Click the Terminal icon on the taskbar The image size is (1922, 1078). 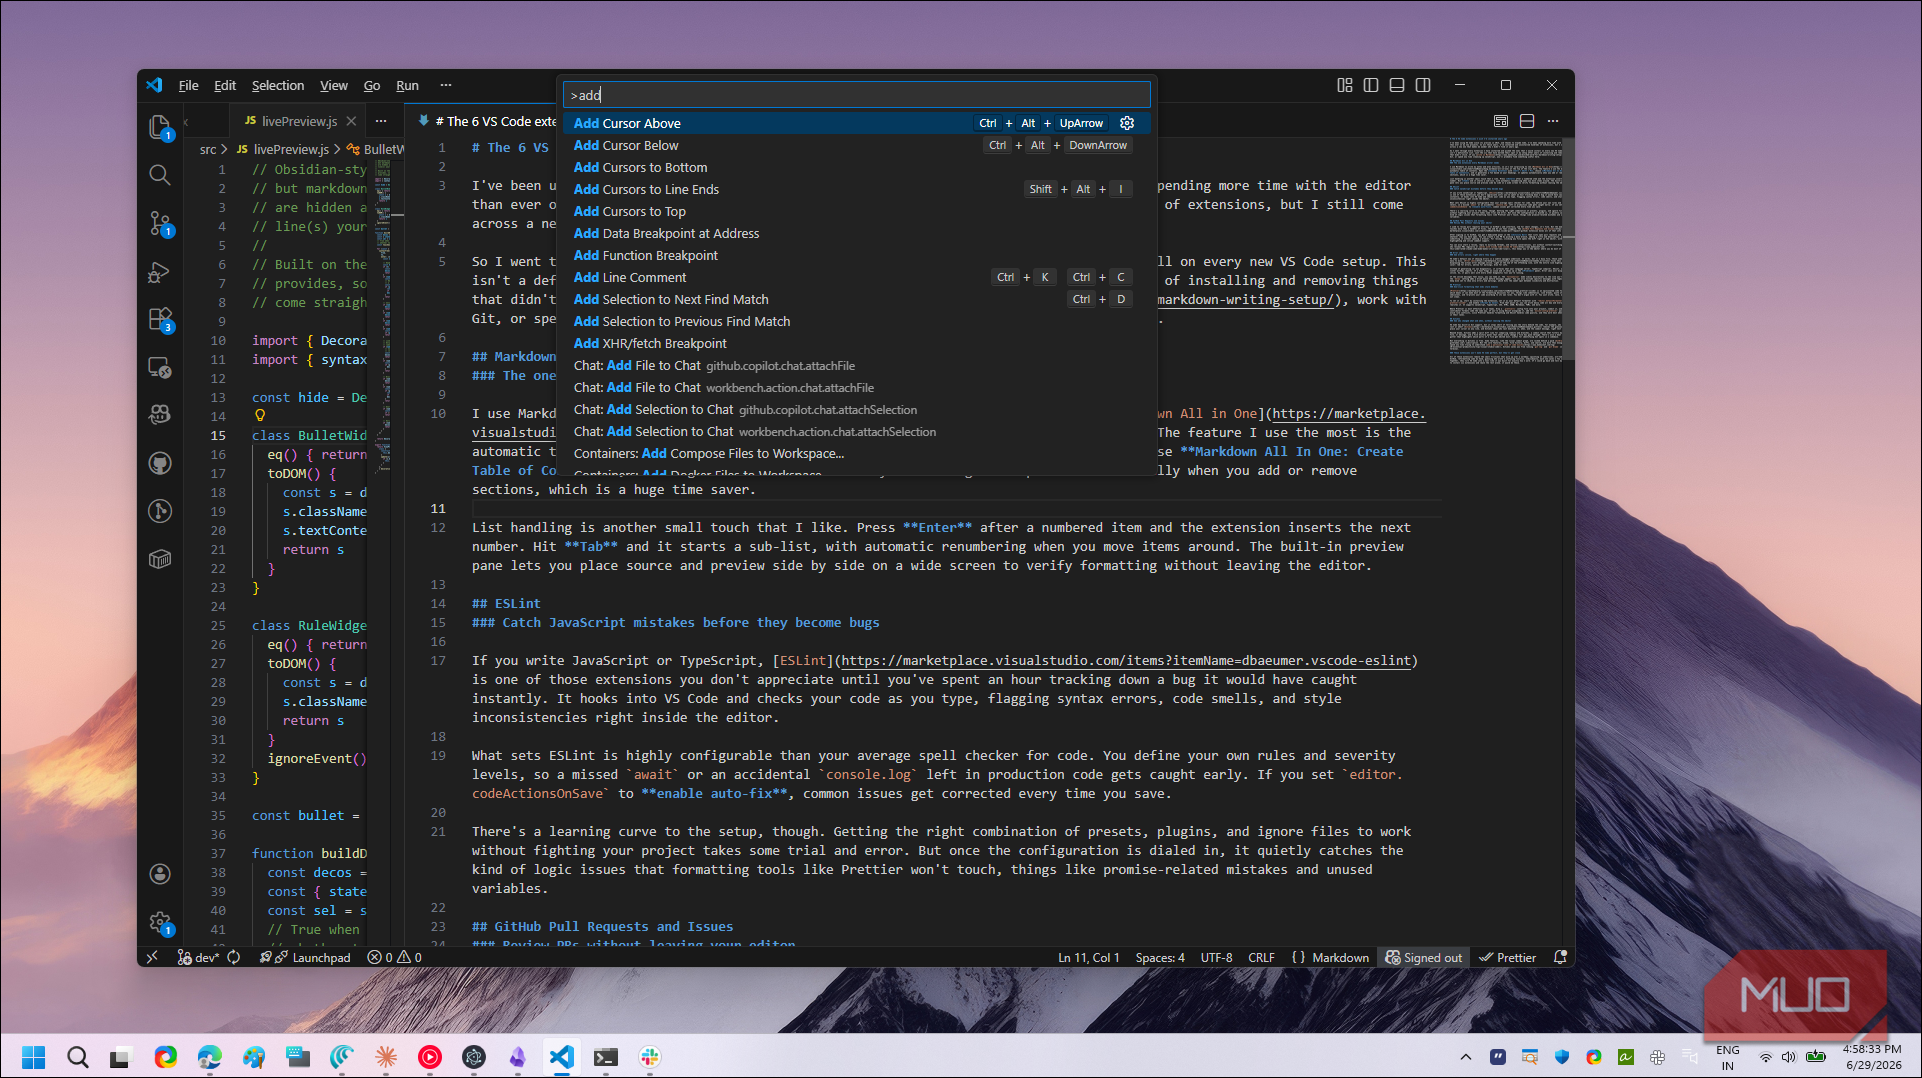point(606,1057)
